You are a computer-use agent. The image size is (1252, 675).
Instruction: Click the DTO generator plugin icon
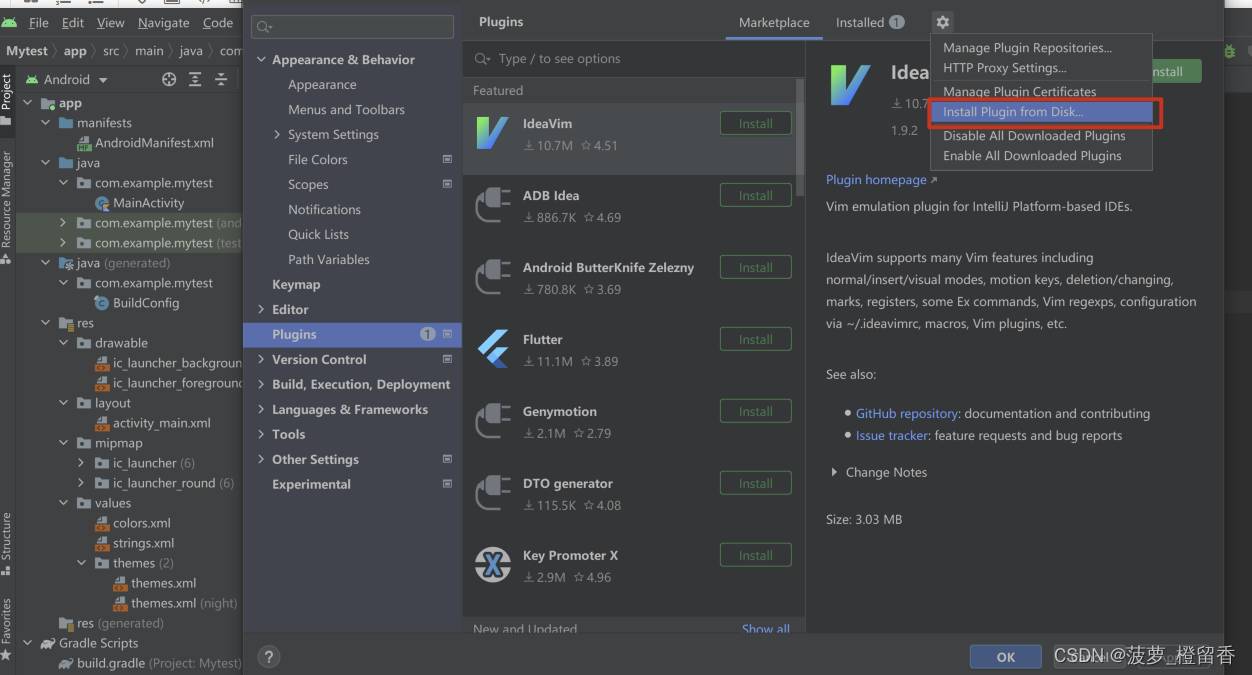pyautogui.click(x=492, y=493)
